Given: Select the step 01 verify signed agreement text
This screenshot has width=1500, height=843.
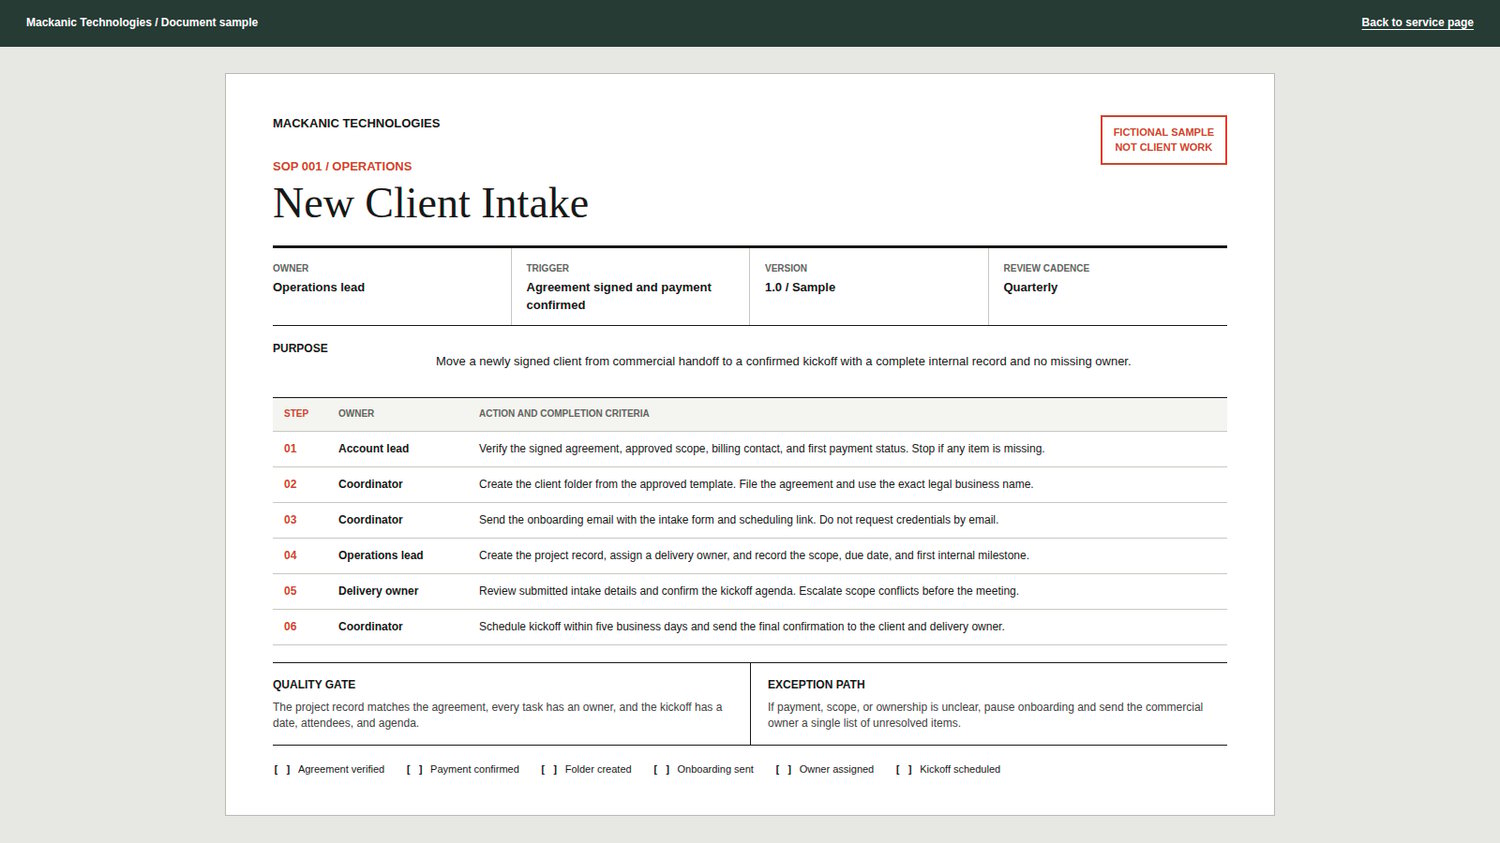Looking at the screenshot, I should click(x=761, y=449).
